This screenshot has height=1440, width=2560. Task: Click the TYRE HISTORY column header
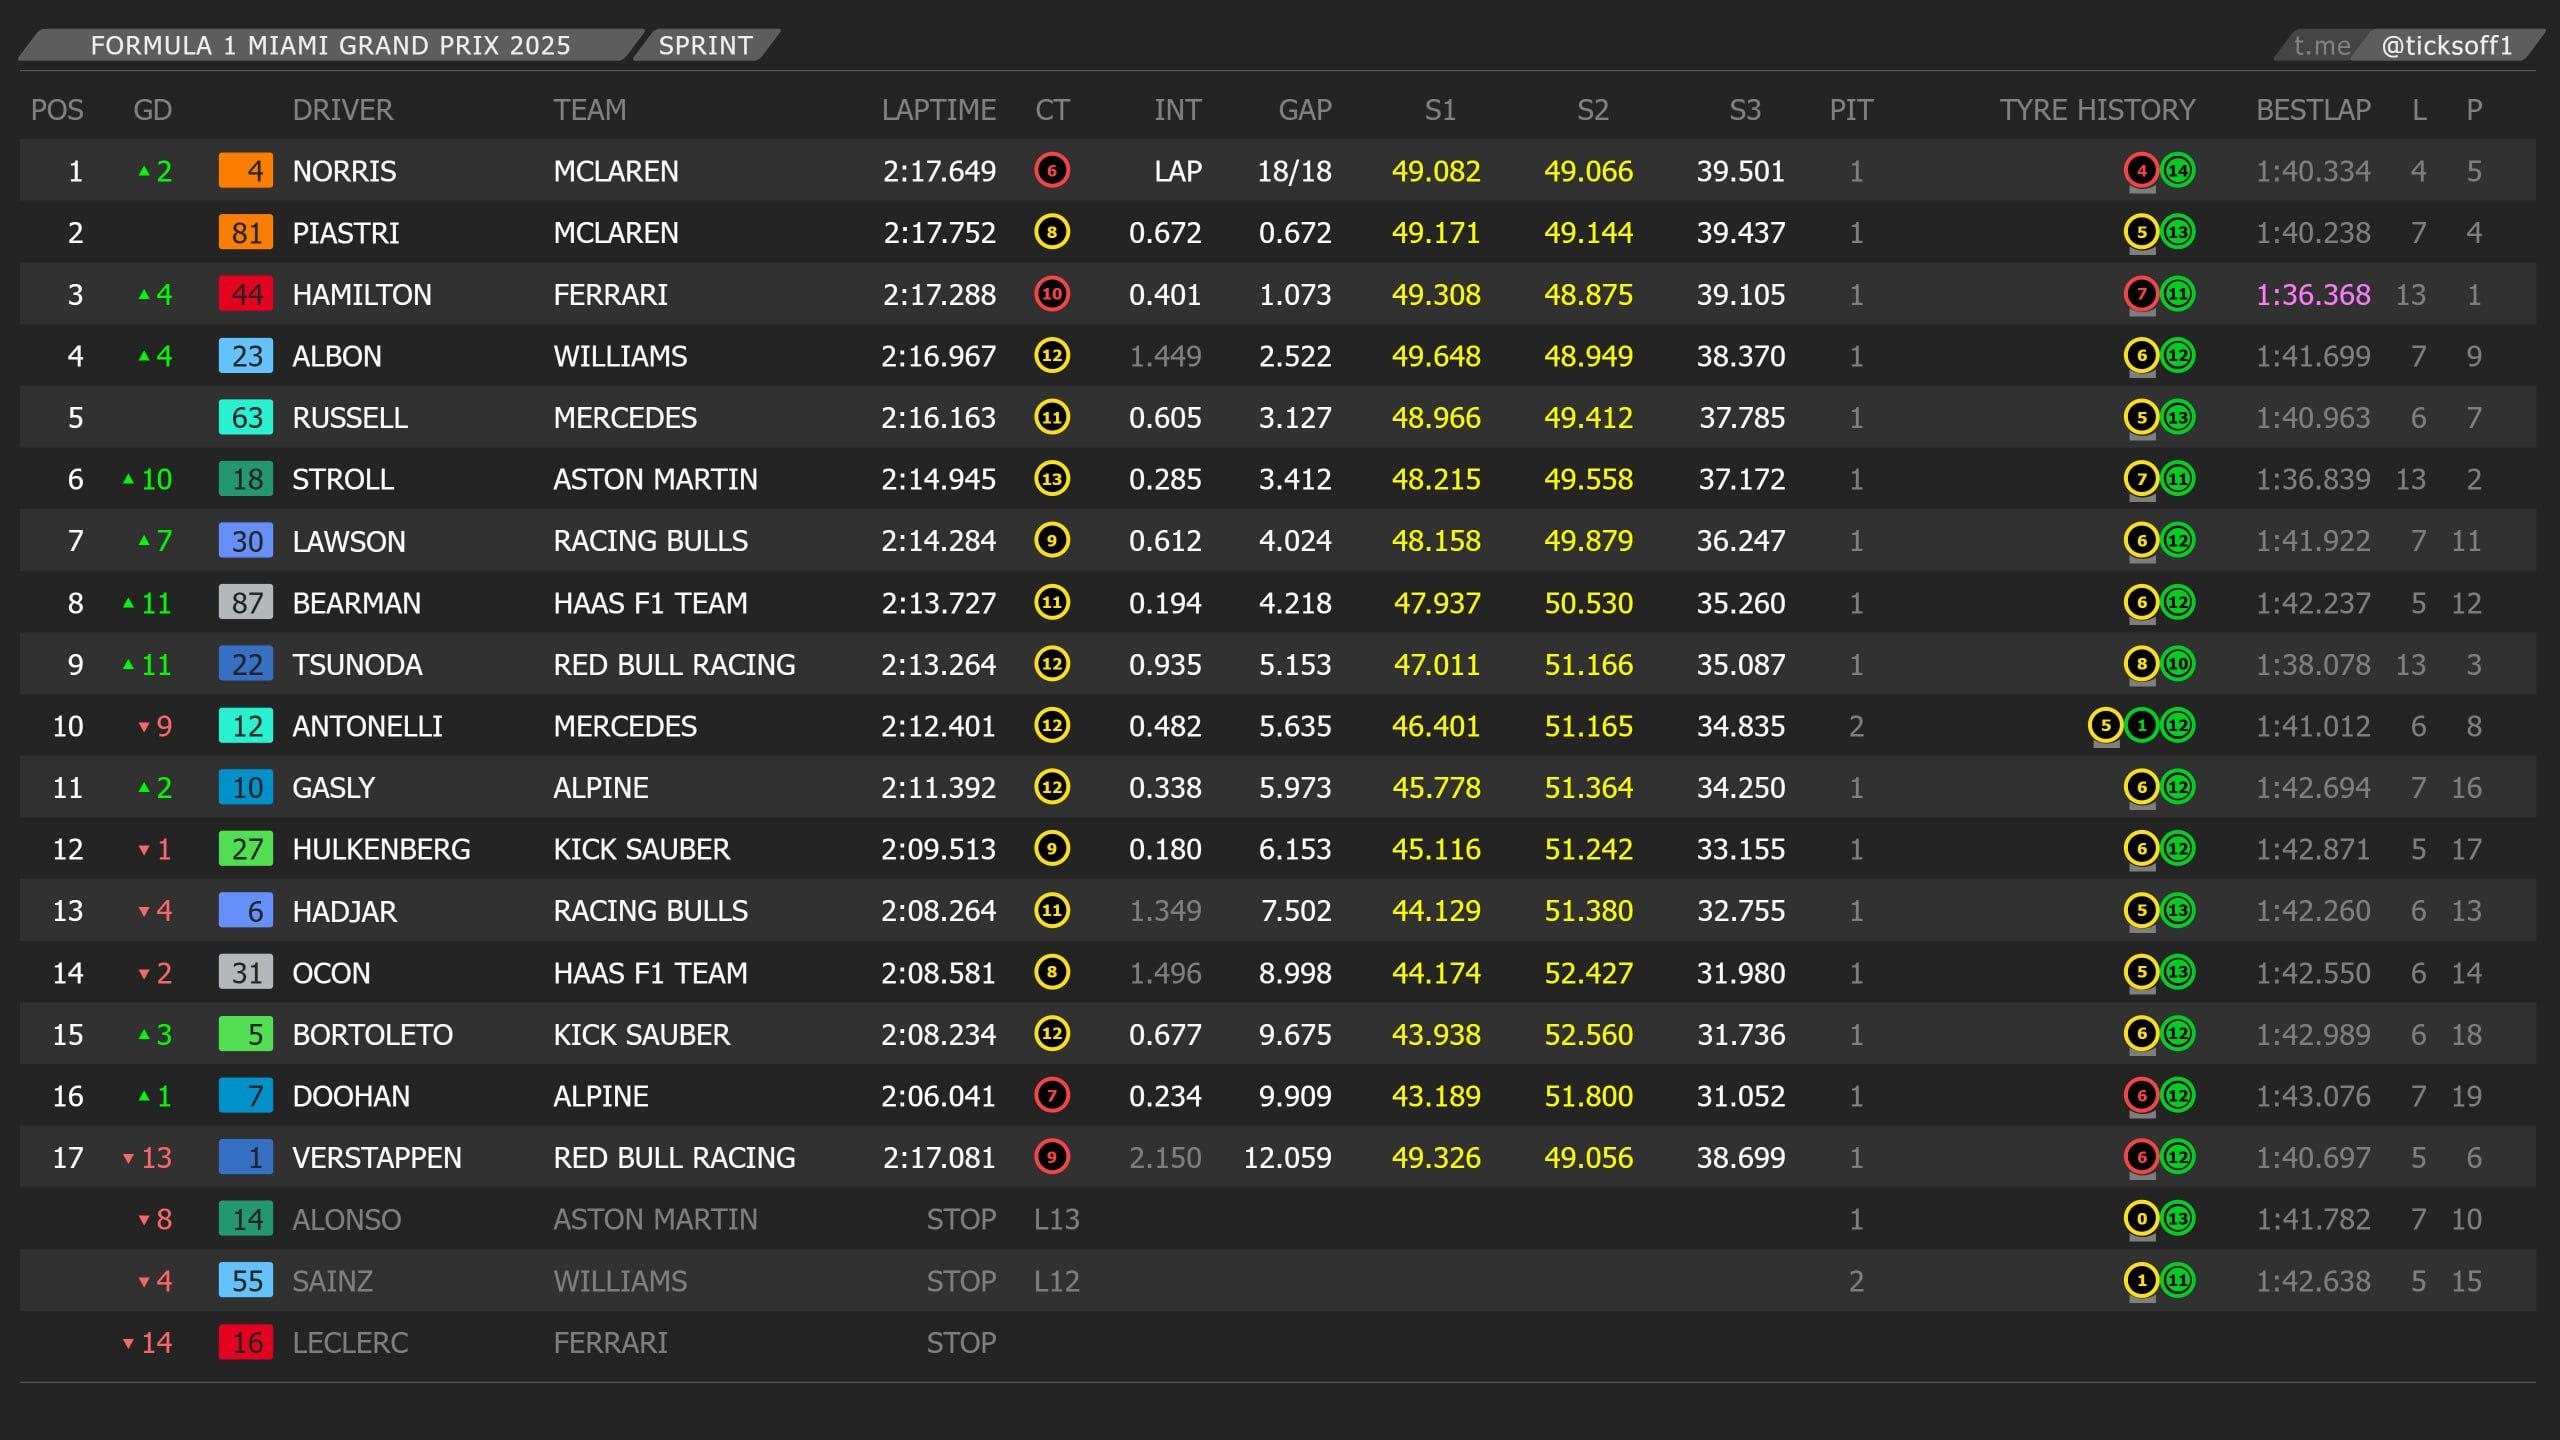[x=2097, y=109]
